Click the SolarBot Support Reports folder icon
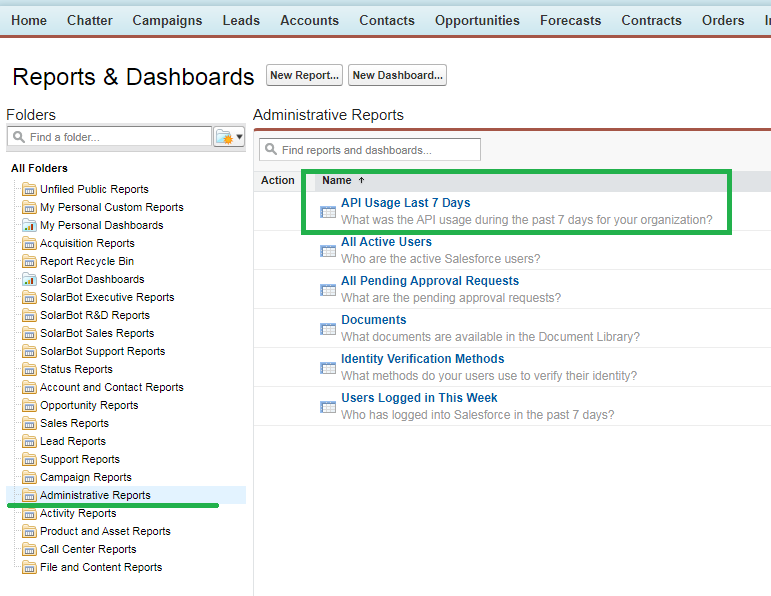The image size is (771, 596). point(30,352)
